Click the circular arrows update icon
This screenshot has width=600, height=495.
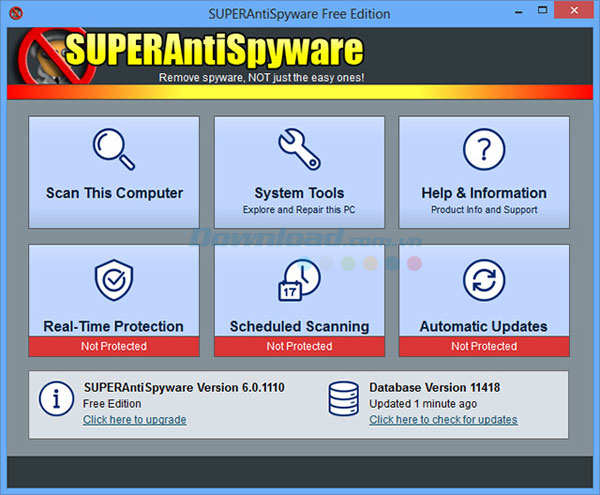point(484,280)
